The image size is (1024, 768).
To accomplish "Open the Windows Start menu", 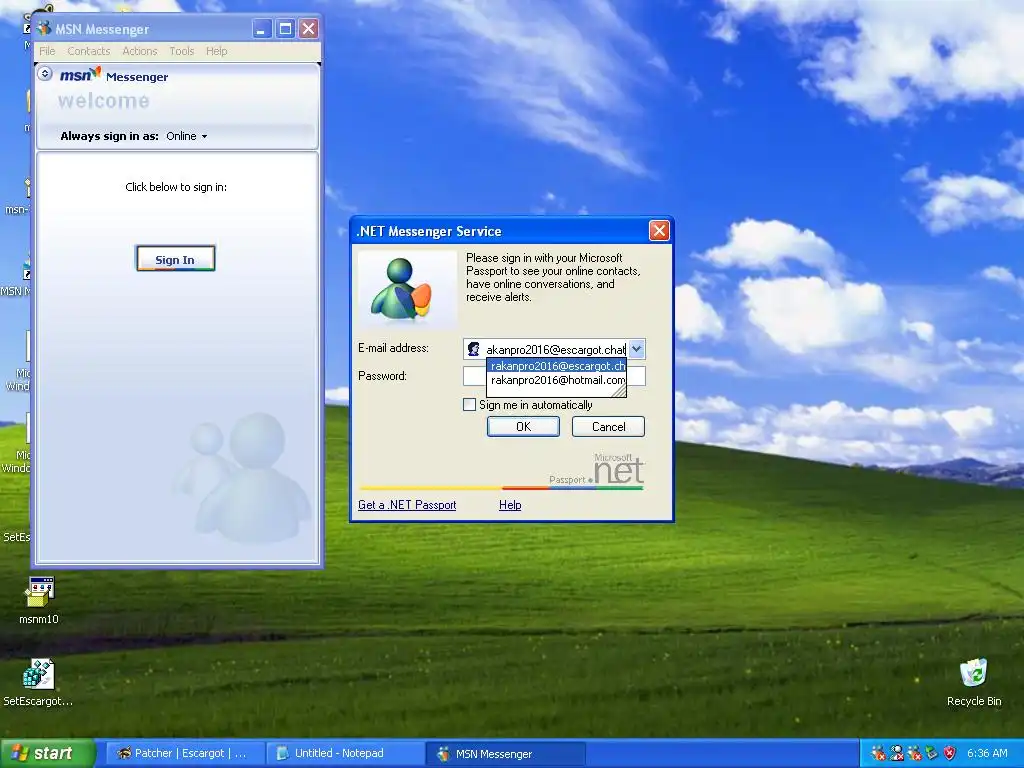I will pos(46,754).
